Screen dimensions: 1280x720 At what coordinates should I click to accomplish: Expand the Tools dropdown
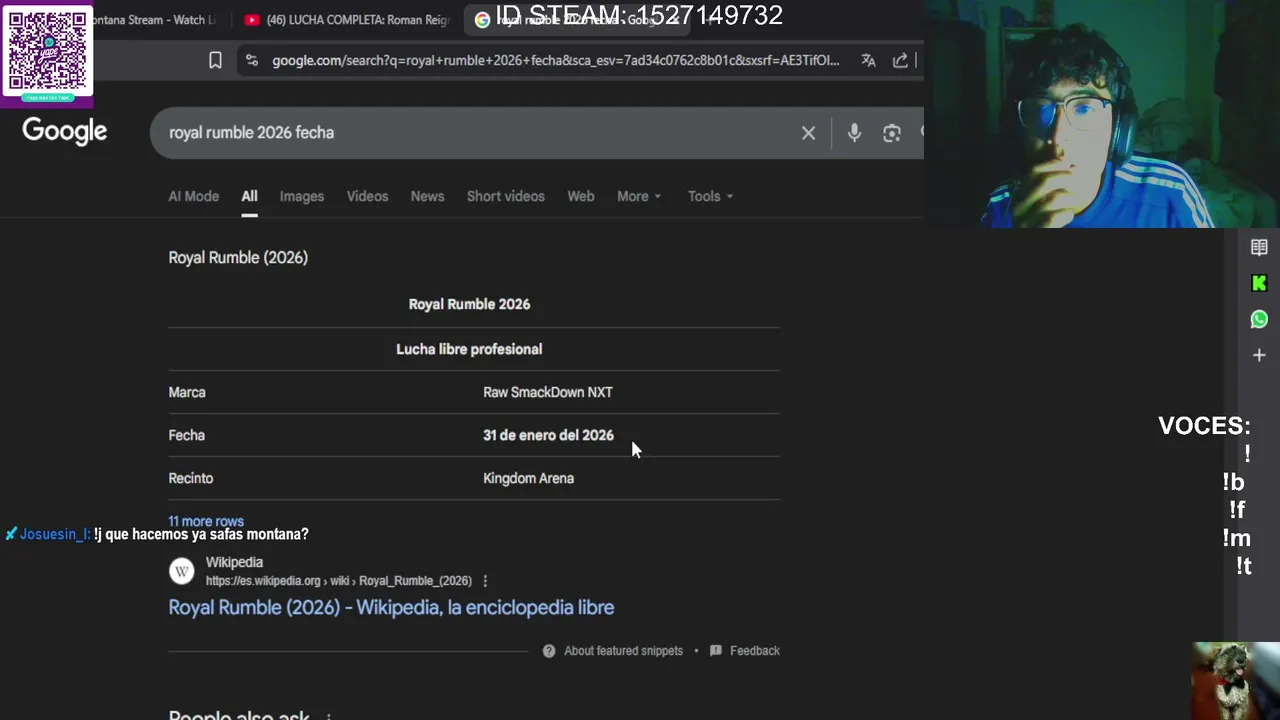coord(710,196)
